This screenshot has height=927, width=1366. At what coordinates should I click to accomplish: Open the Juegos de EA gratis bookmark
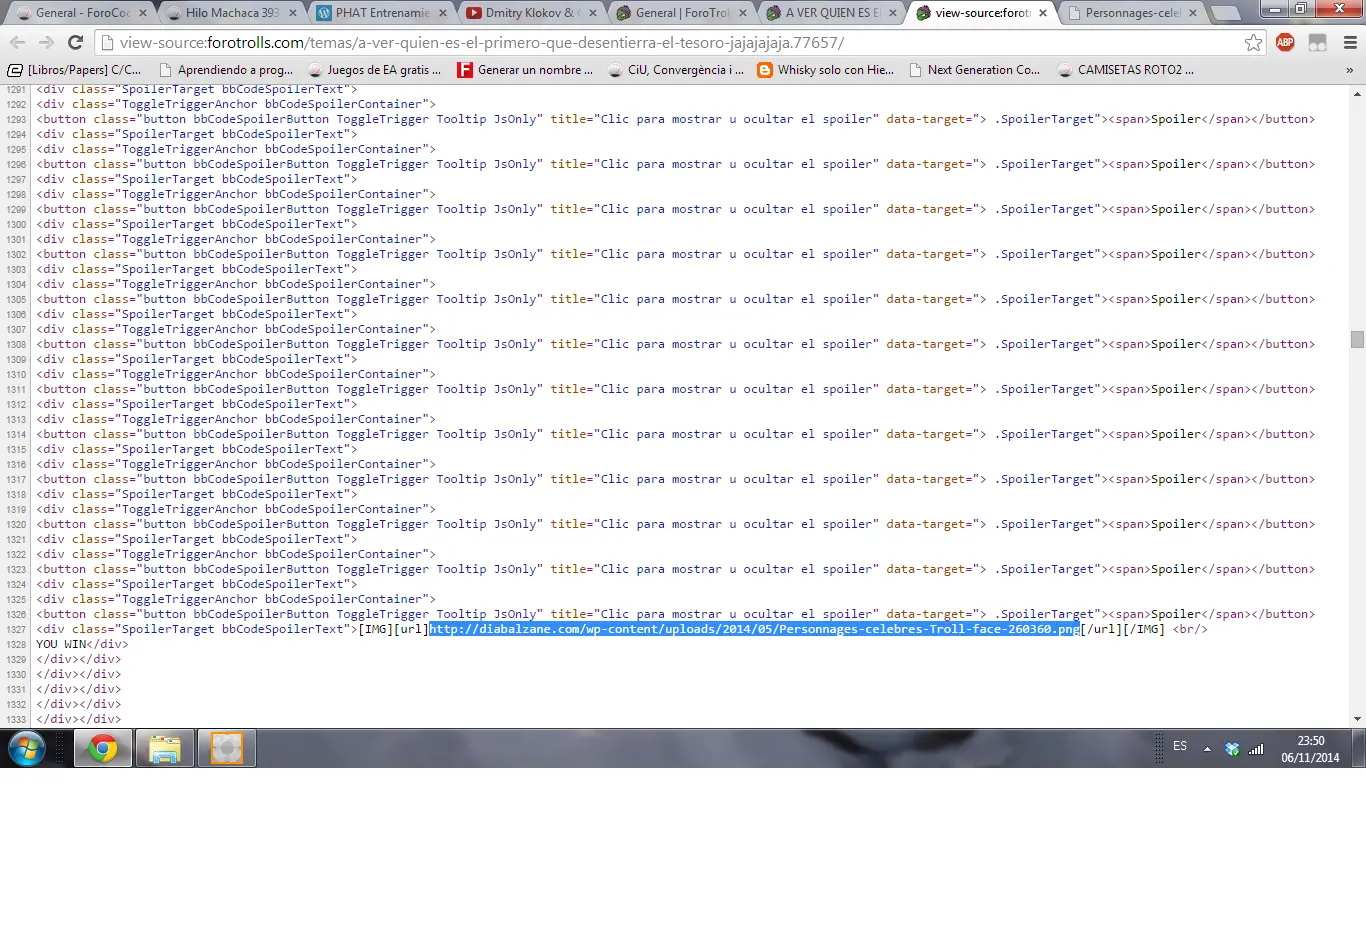tap(374, 70)
